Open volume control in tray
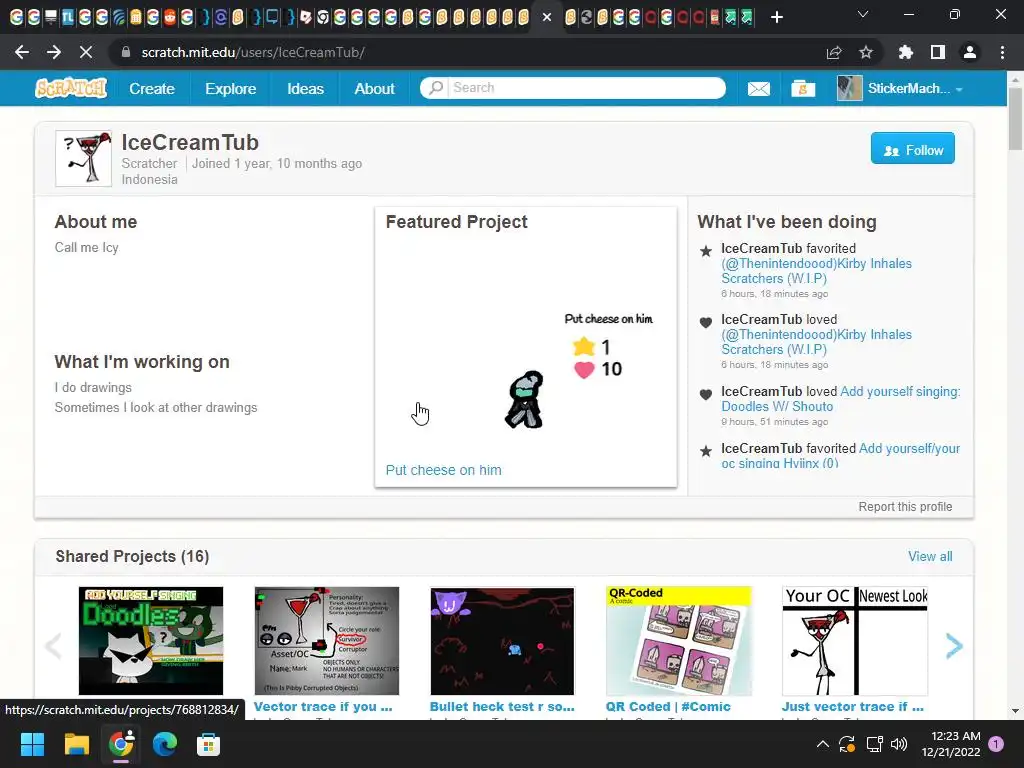 [899, 744]
